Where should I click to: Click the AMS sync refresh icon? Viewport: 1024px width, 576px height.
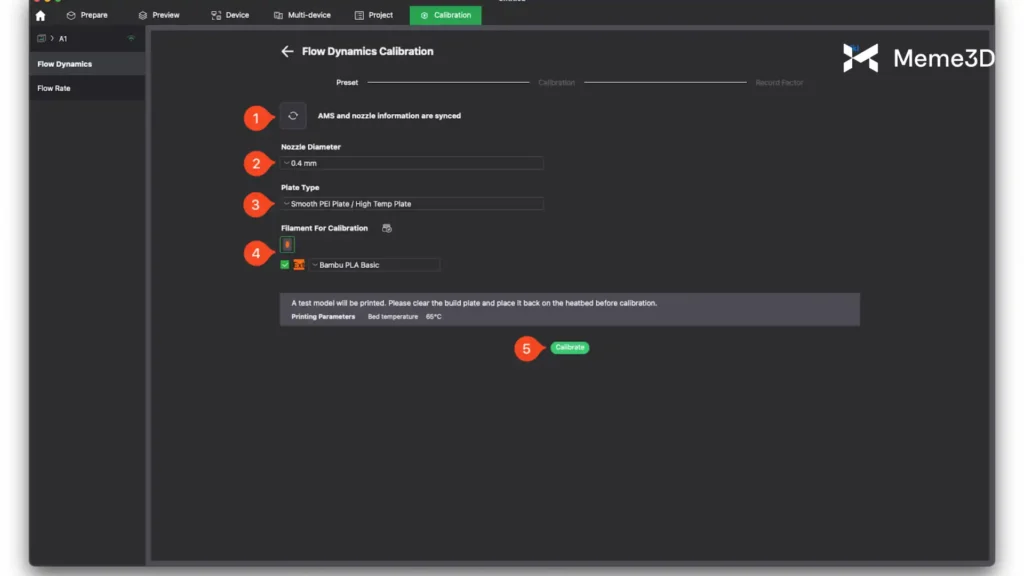tap(293, 116)
